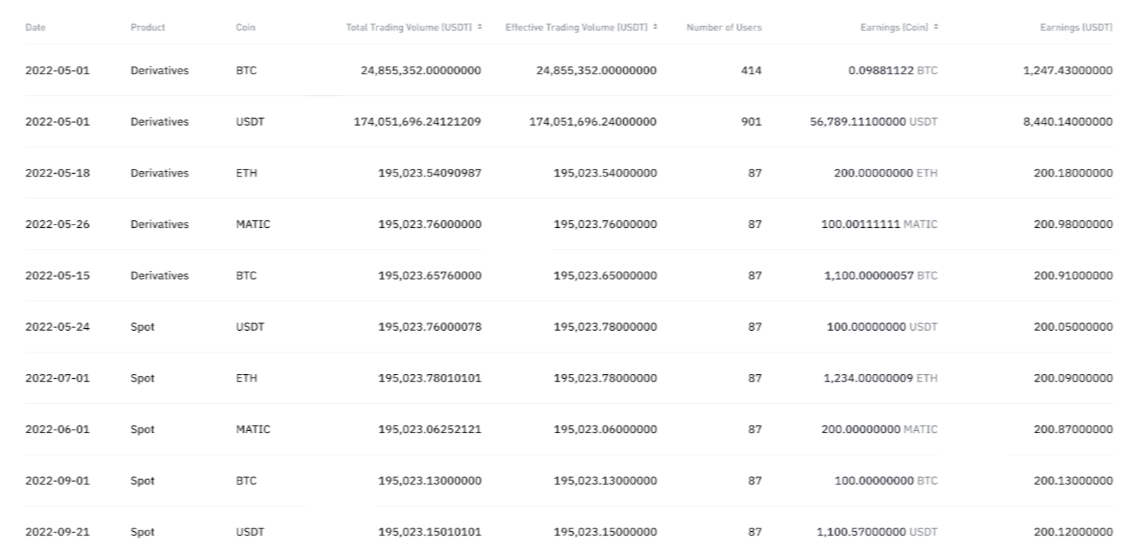The height and width of the screenshot is (547, 1126).
Task: Select the 2022-09-21 row date
Action: 57,532
